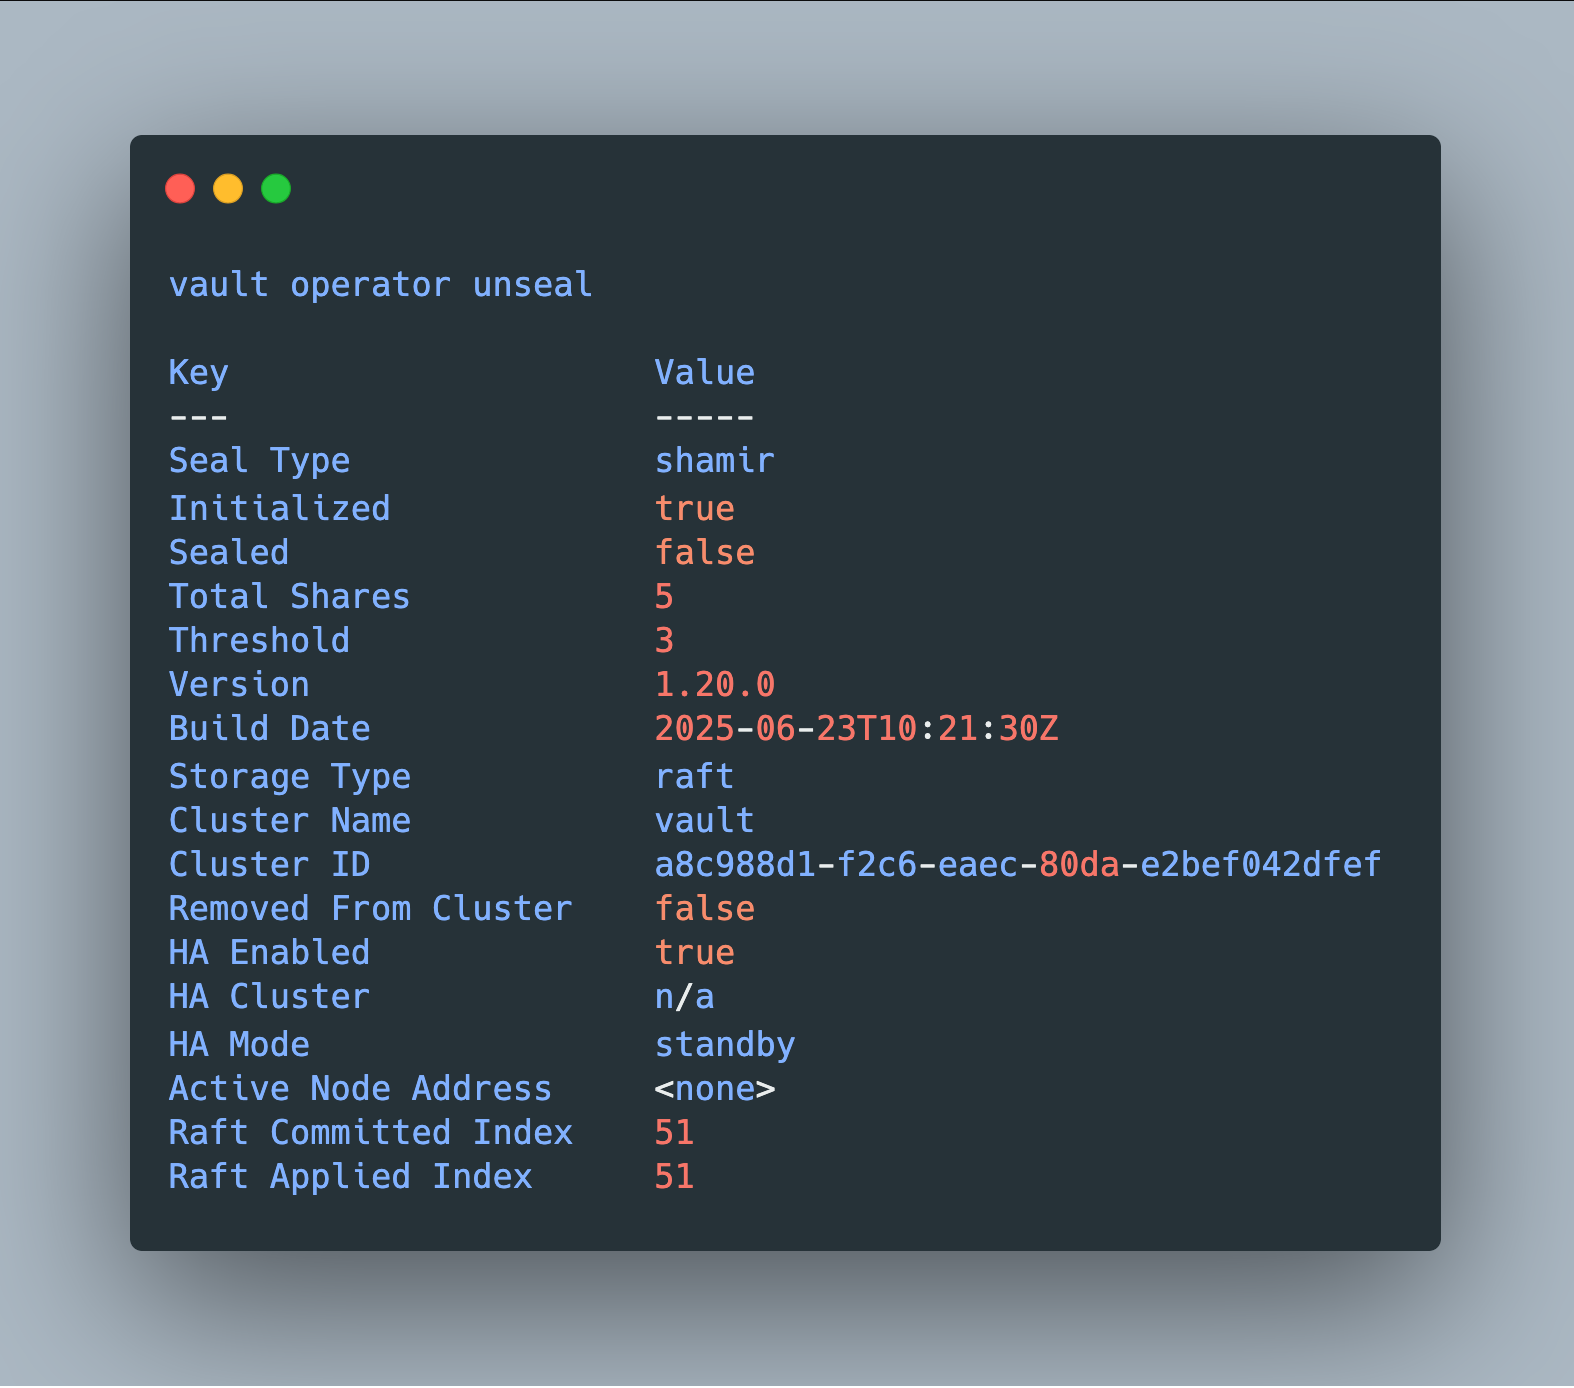Click the Build Date timestamp value
The width and height of the screenshot is (1574, 1388).
[x=856, y=729]
